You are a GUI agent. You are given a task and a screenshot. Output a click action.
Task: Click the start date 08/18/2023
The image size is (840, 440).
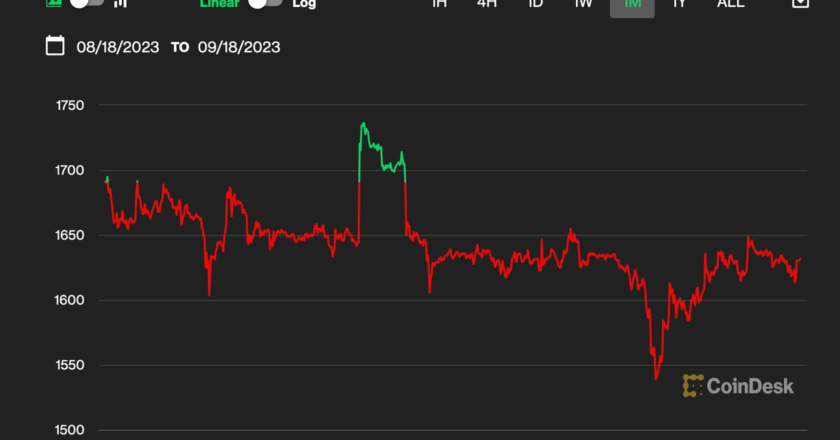point(117,47)
